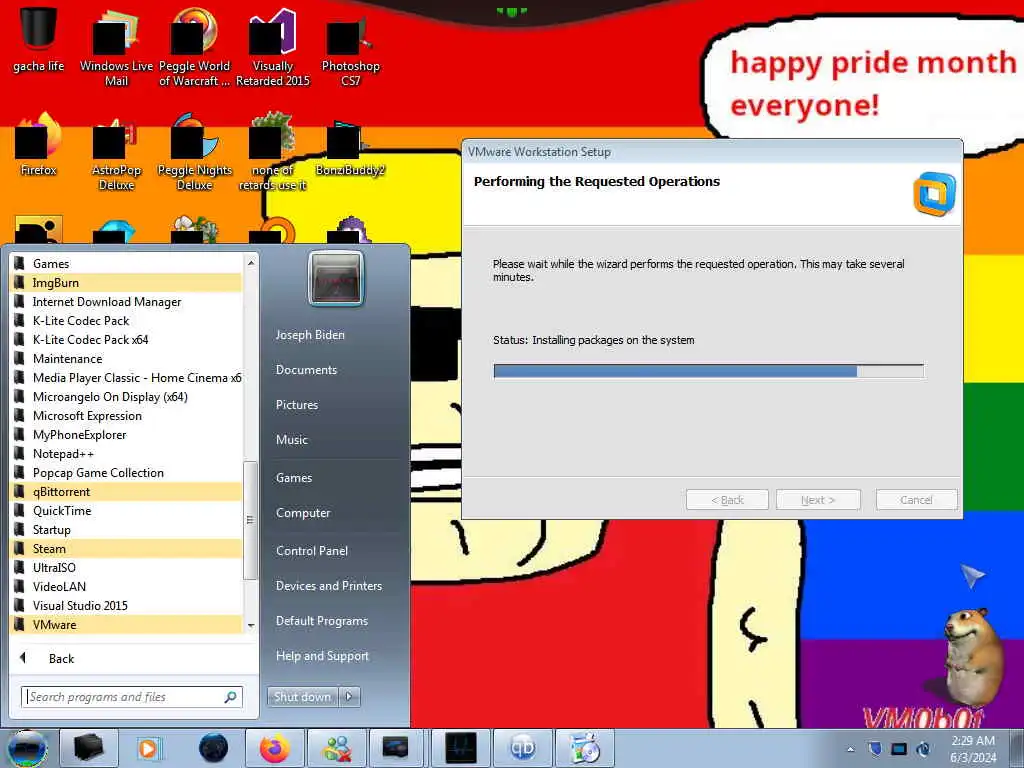
Task: Click the Shut down button
Action: 302,697
